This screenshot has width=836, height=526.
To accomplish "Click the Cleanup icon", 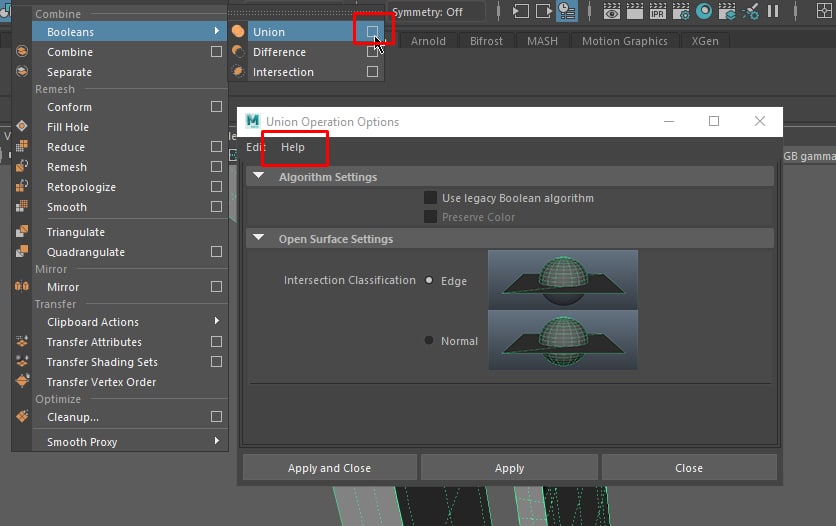I will pos(22,416).
